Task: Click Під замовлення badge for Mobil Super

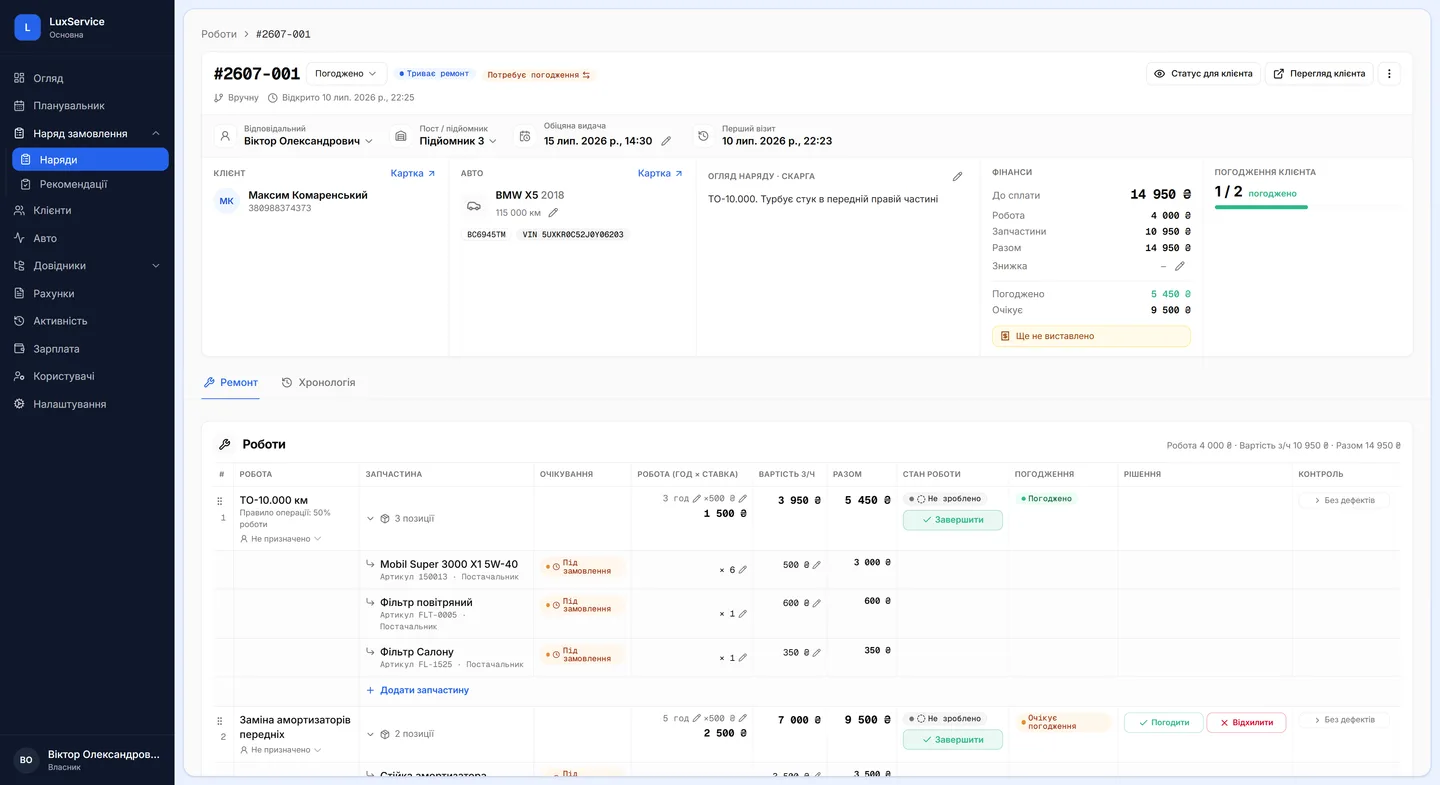Action: point(583,567)
